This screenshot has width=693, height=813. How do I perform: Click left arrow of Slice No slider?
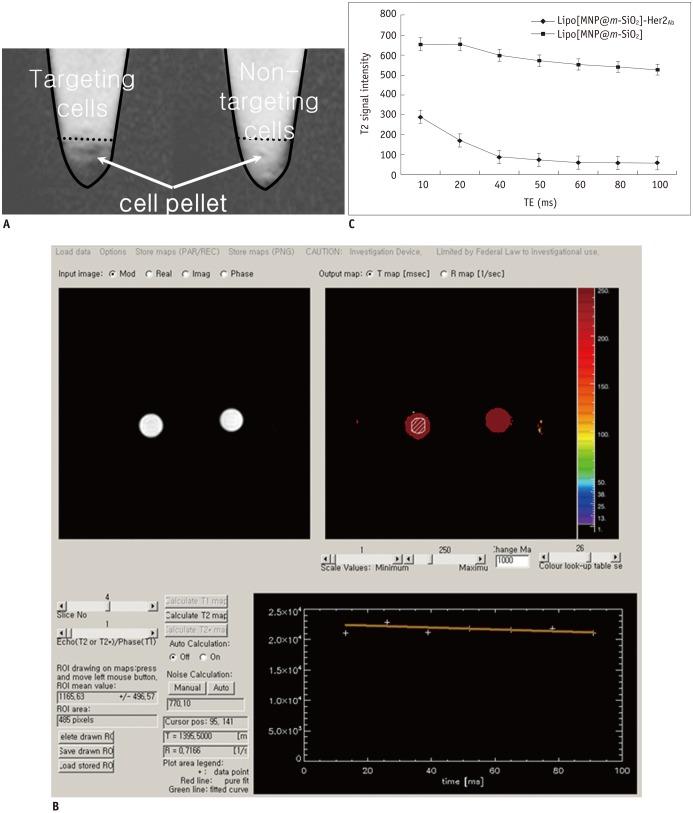coord(62,606)
